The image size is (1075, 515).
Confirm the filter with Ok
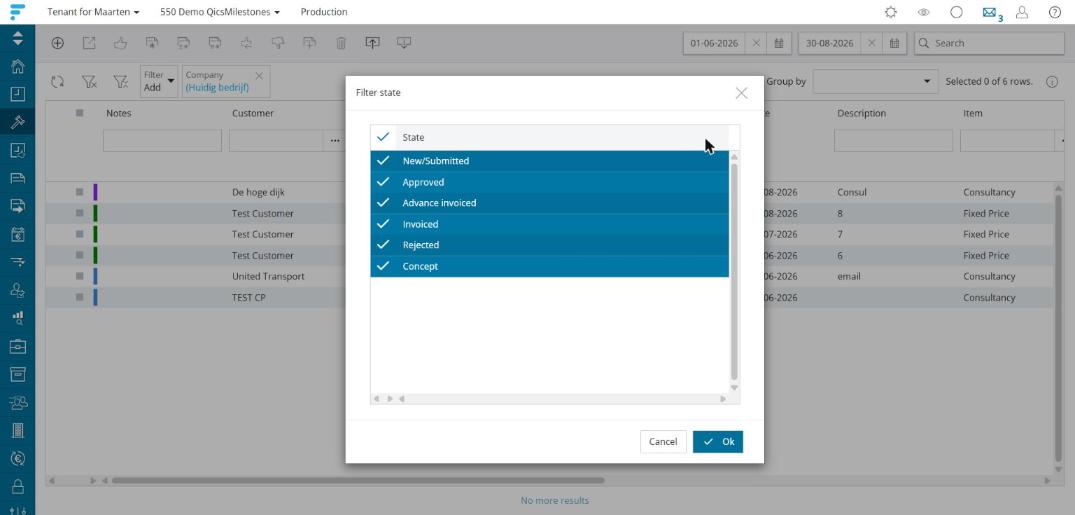click(x=718, y=442)
